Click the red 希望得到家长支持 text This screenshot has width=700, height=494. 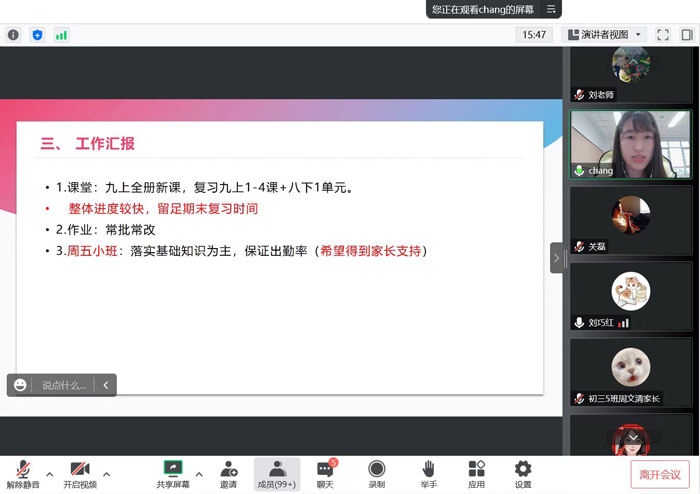[x=371, y=251]
